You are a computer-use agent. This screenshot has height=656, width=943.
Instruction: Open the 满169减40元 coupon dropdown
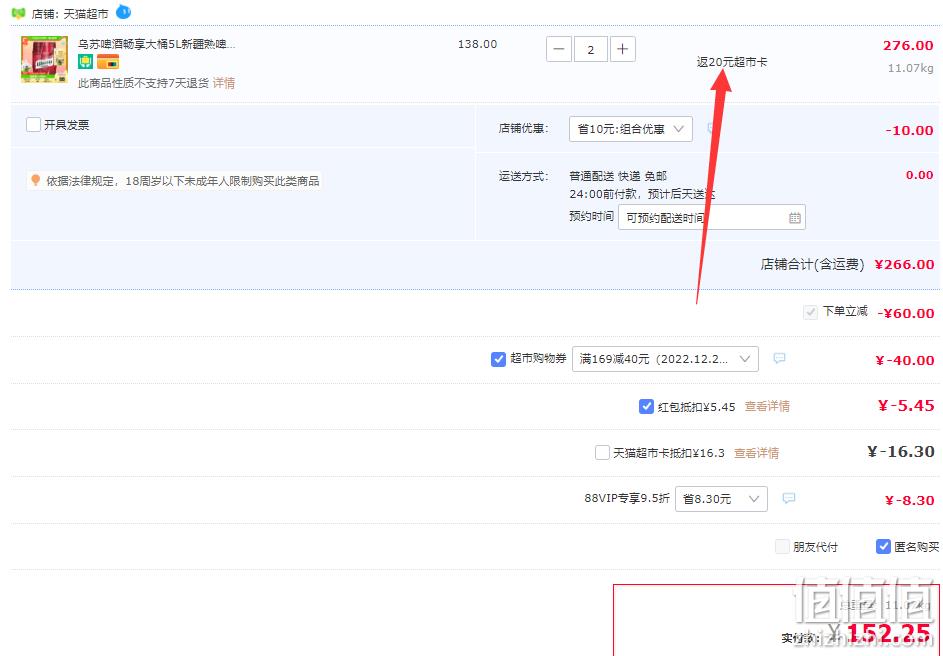click(x=665, y=359)
